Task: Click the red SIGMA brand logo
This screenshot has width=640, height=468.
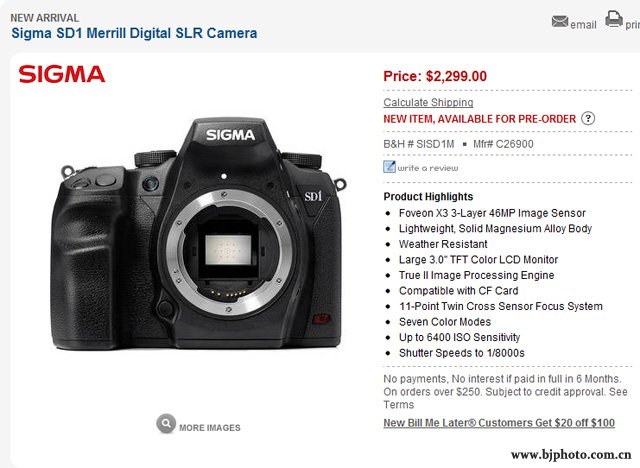Action: coord(62,74)
